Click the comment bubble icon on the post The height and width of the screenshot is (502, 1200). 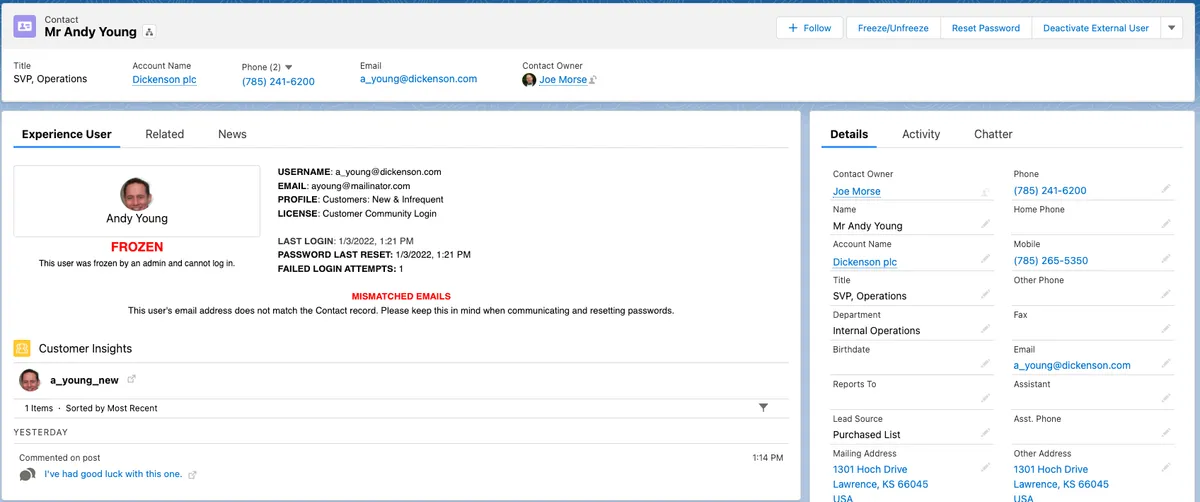pyautogui.click(x=28, y=474)
